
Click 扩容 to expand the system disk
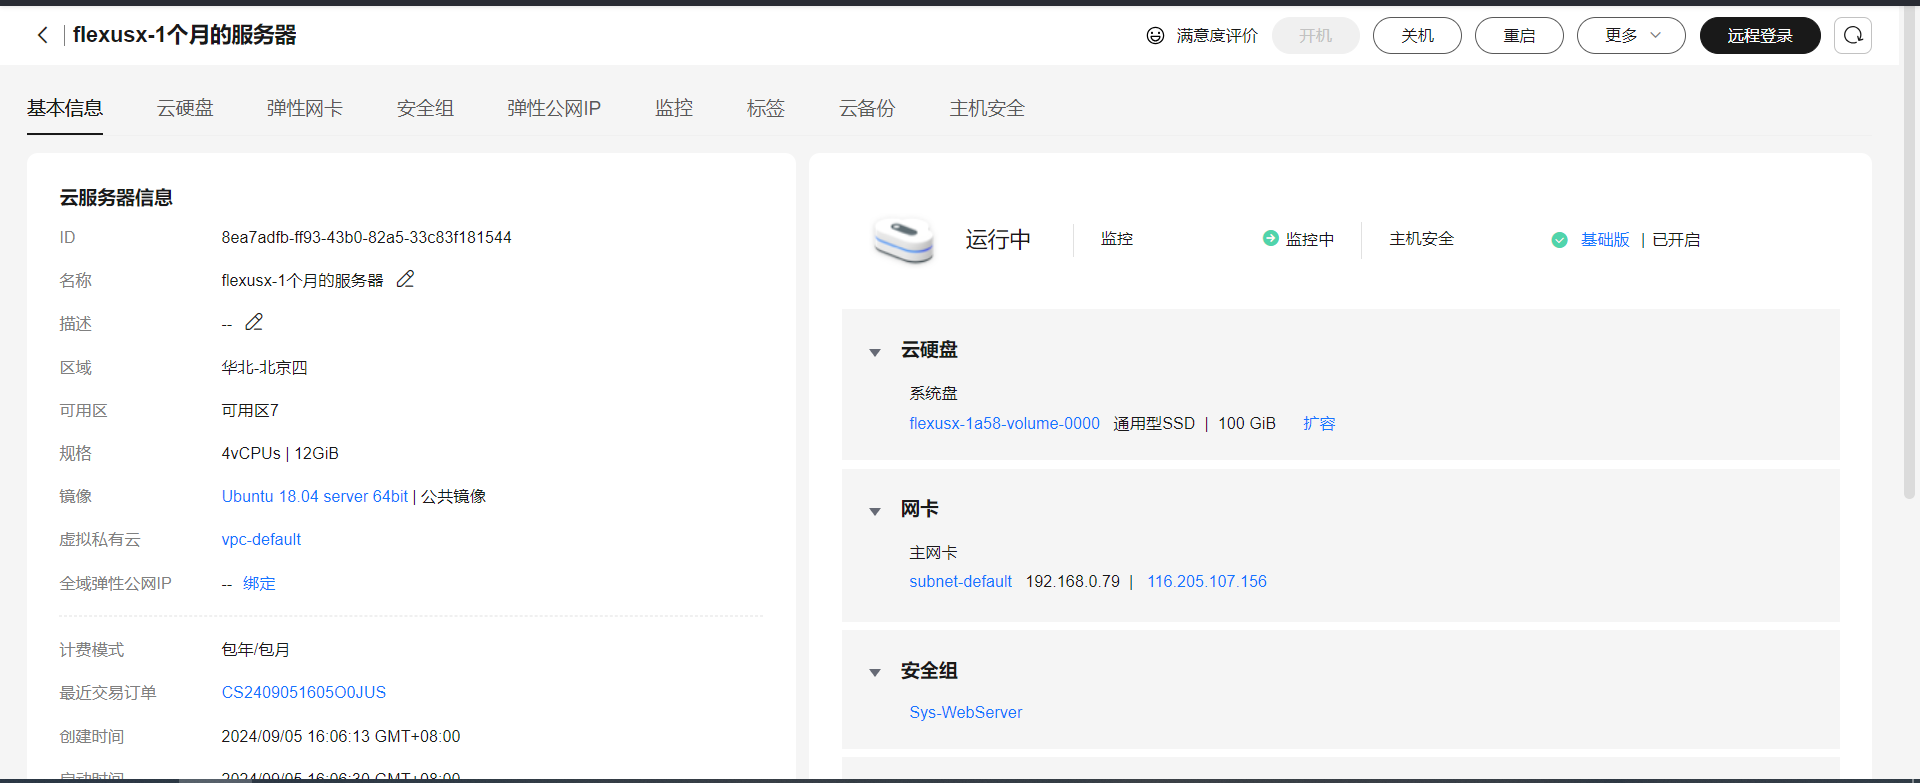[1318, 423]
